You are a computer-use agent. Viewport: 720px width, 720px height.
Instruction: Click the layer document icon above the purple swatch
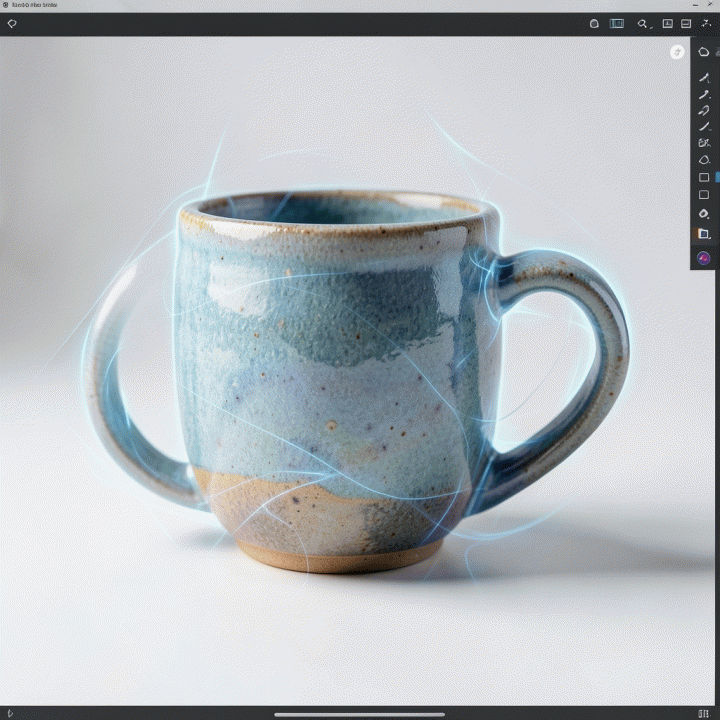703,234
